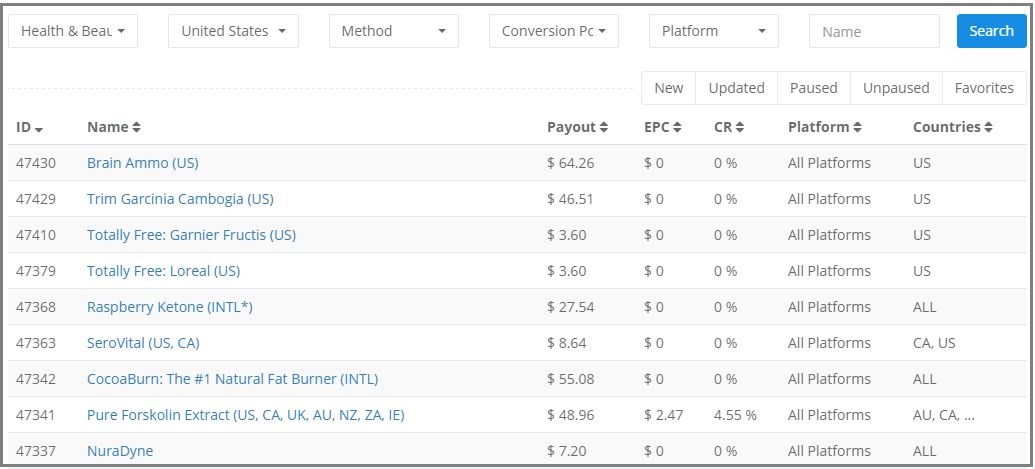Sort table by EPC column
The width and height of the screenshot is (1035, 469).
click(663, 127)
